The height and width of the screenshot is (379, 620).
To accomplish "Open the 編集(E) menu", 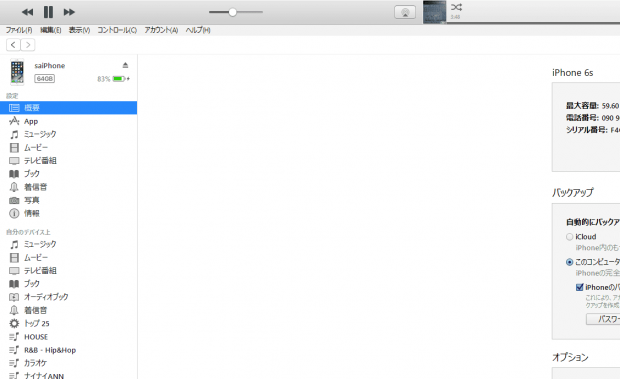I will click(x=51, y=30).
